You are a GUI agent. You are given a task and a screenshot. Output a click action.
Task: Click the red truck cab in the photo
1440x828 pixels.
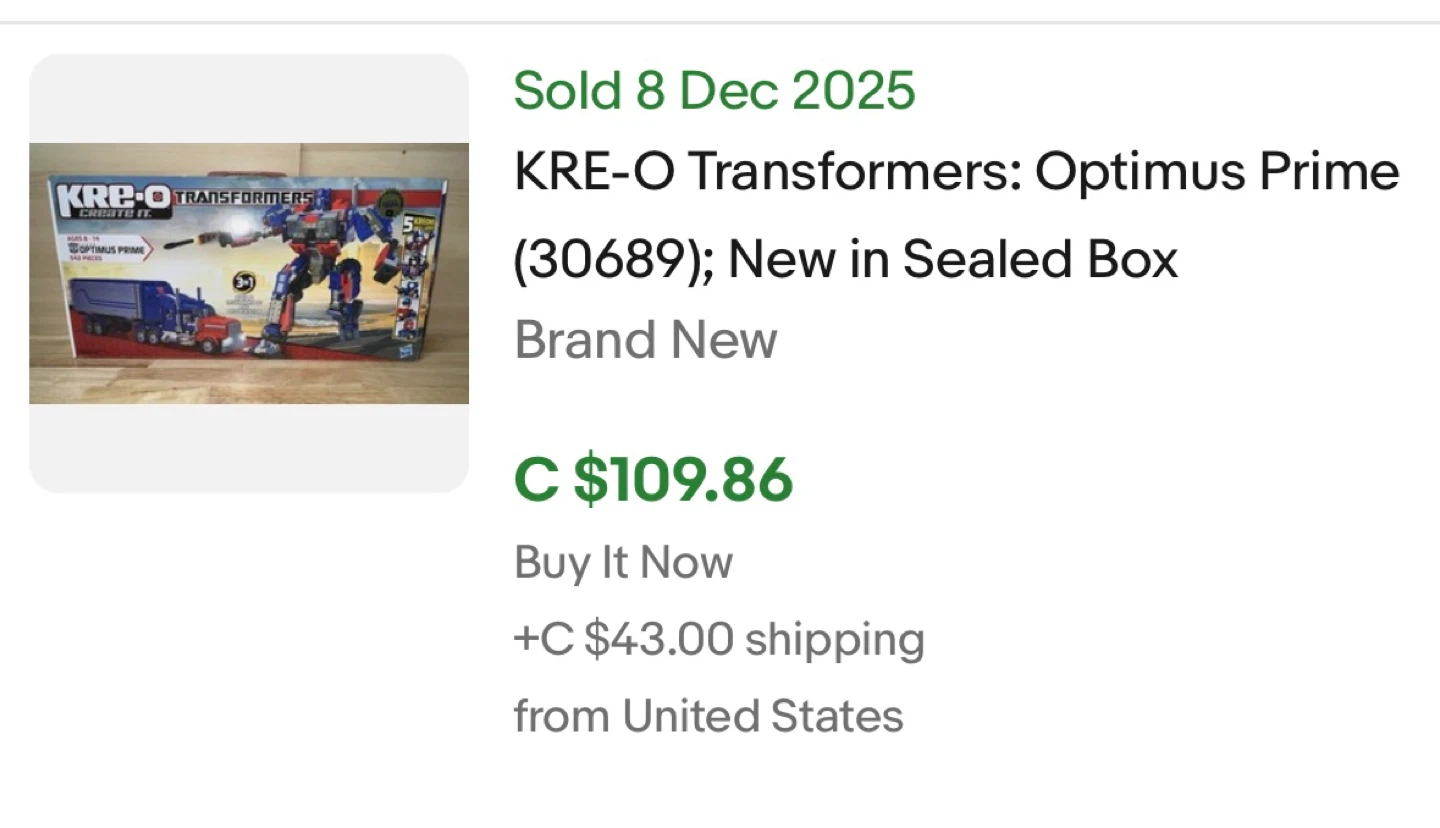[218, 332]
